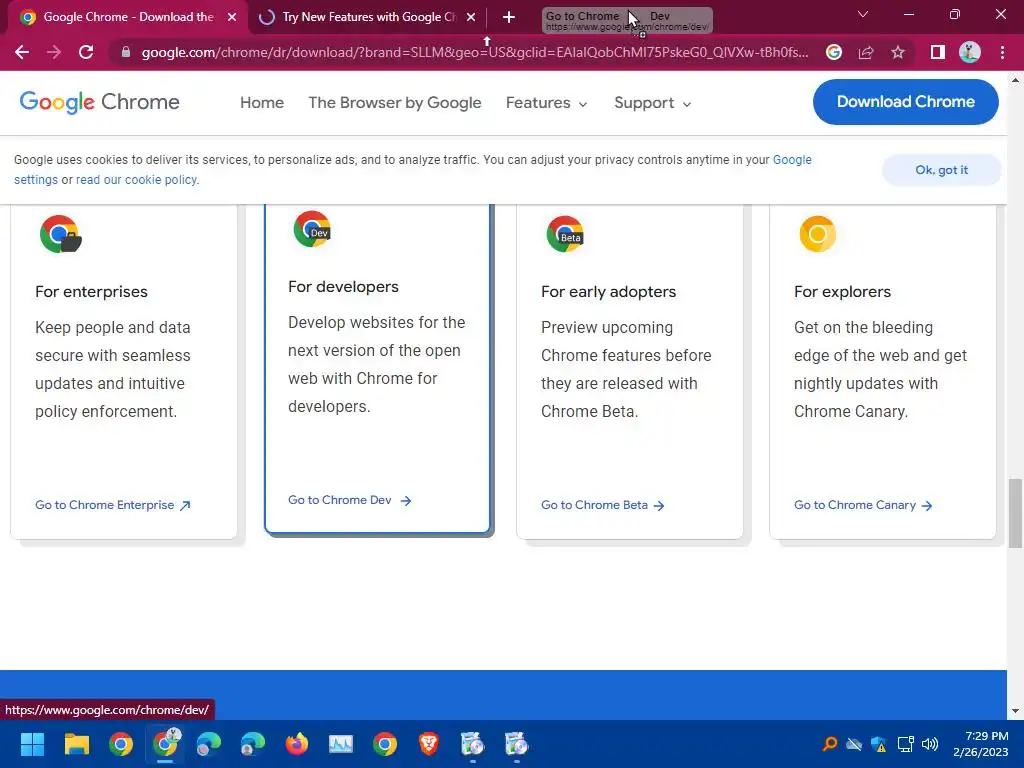1024x768 pixels.
Task: Go to Chrome Canary
Action: pyautogui.click(x=863, y=505)
